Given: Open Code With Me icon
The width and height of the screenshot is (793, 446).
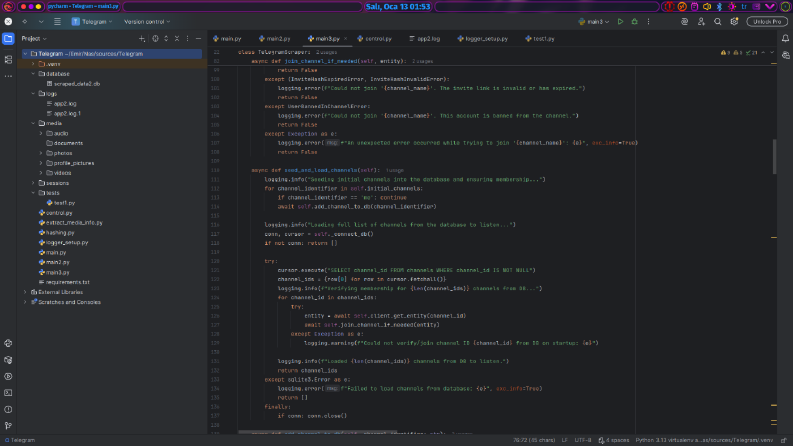Looking at the screenshot, I should 701,22.
